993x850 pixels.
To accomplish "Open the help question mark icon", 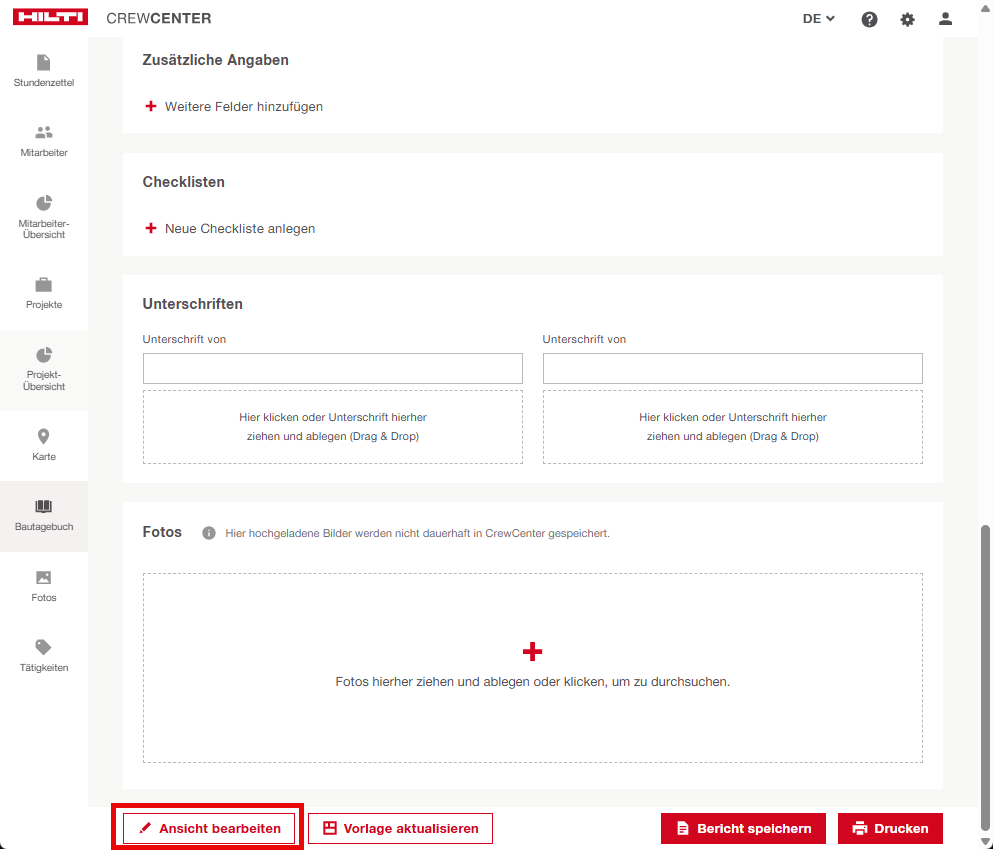I will [x=869, y=19].
